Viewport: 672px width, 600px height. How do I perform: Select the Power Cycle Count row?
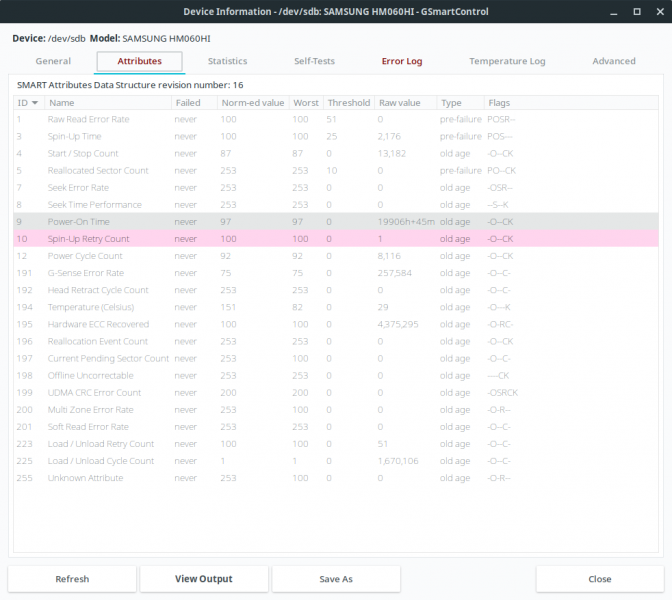(336, 256)
